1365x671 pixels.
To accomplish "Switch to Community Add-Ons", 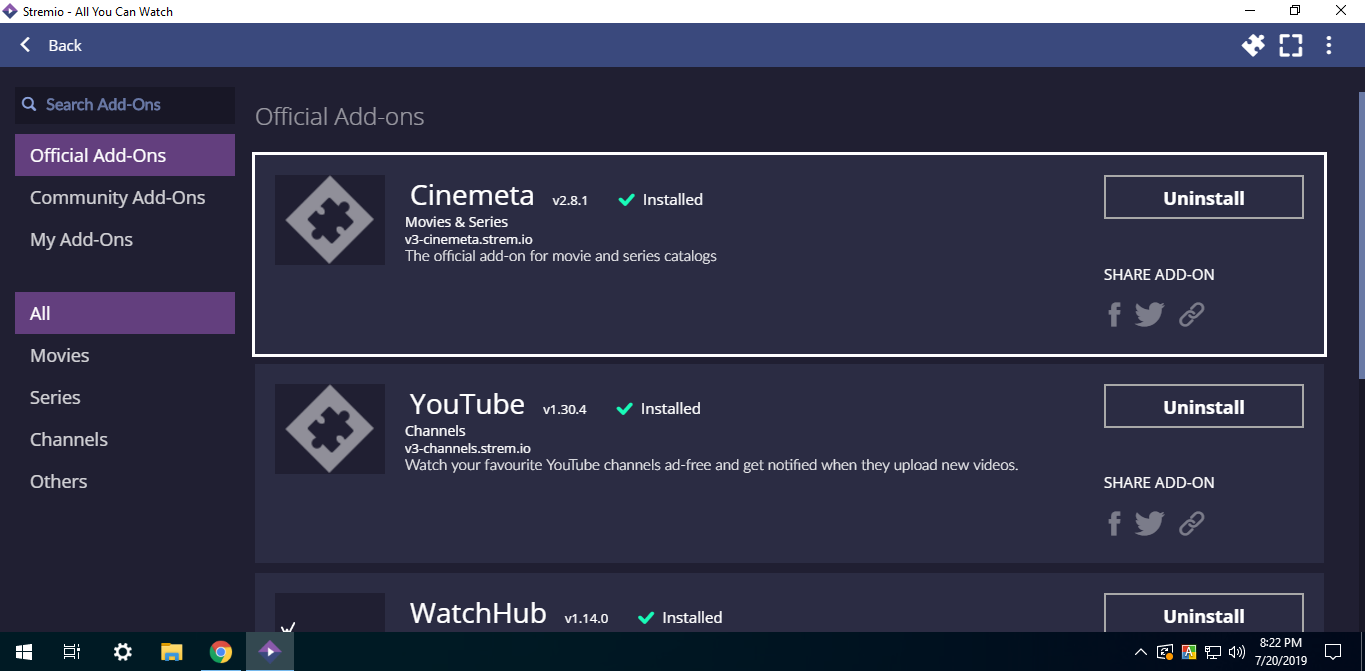I will tap(125, 197).
